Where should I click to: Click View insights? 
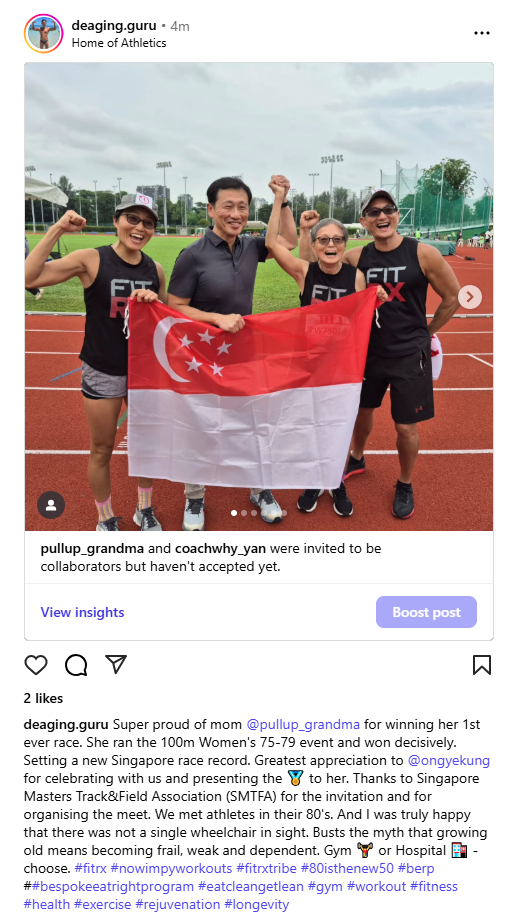click(x=82, y=612)
